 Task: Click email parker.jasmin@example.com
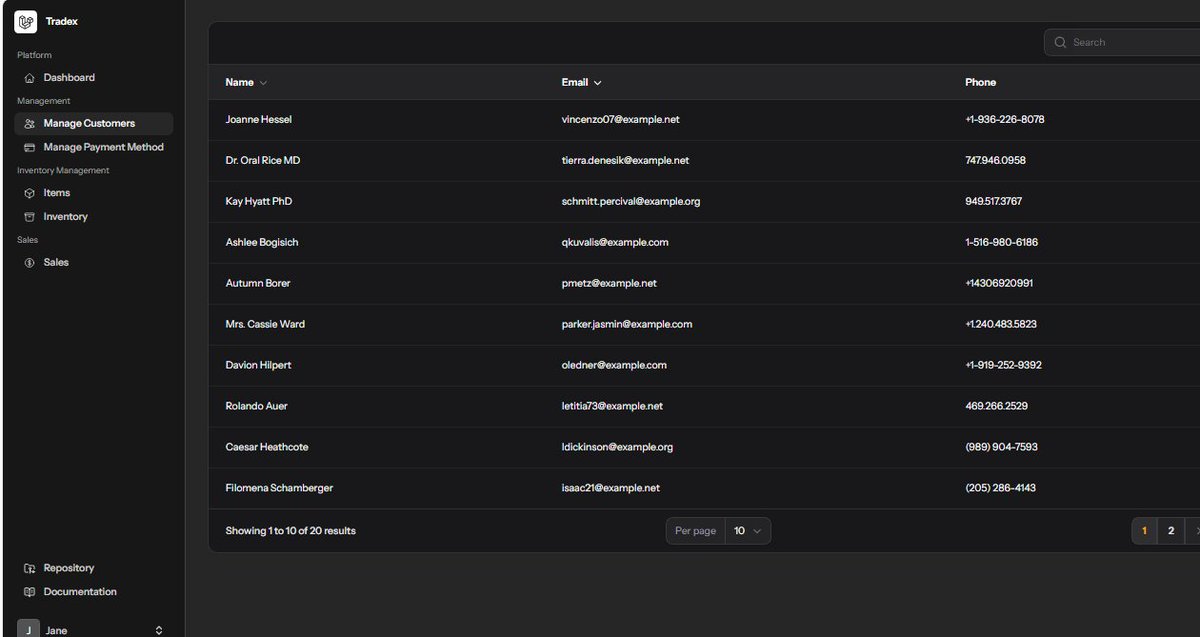(627, 325)
